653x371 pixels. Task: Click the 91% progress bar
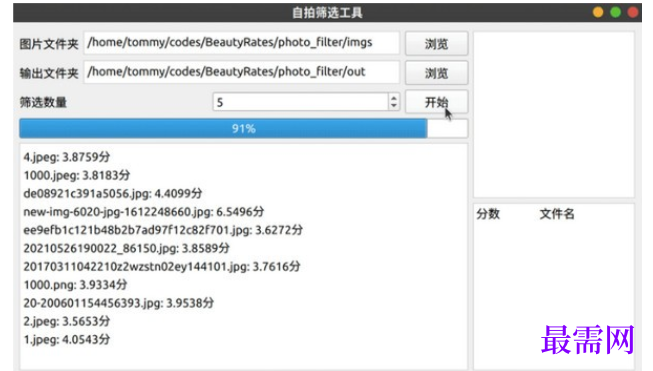(x=243, y=128)
